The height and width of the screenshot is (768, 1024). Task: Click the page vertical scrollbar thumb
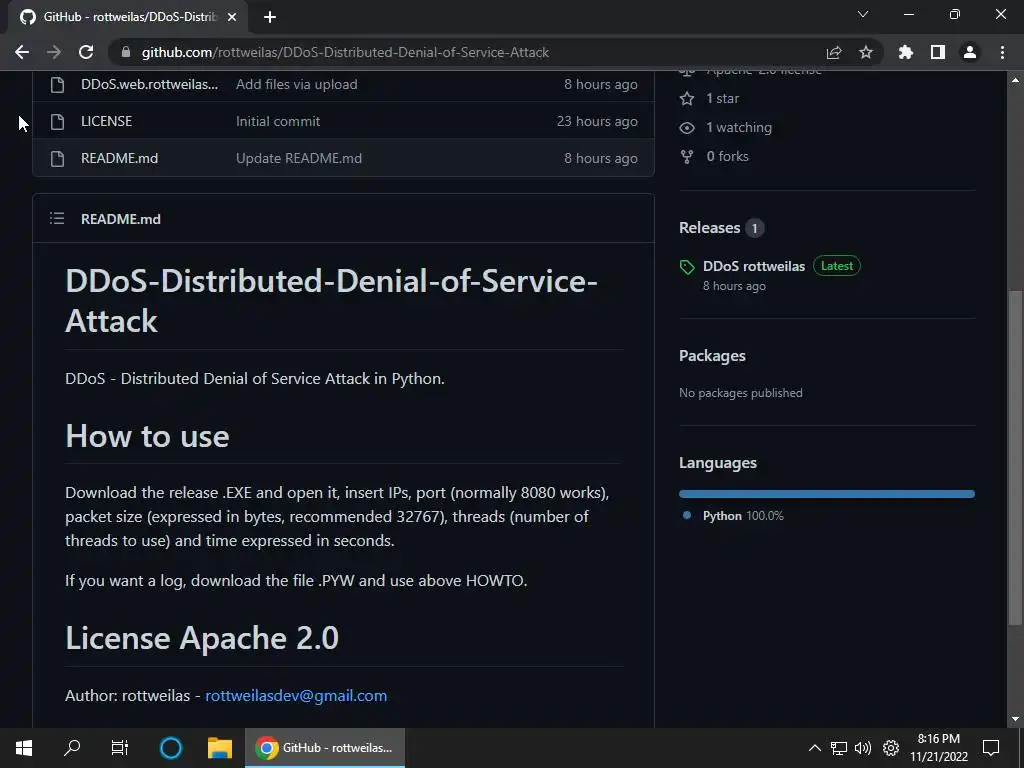tap(1015, 457)
